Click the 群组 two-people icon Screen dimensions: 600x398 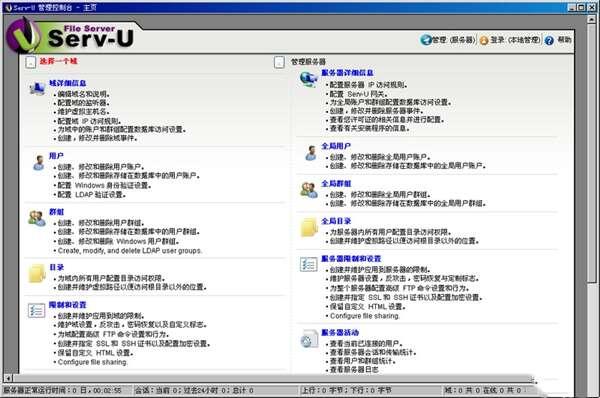click(37, 218)
